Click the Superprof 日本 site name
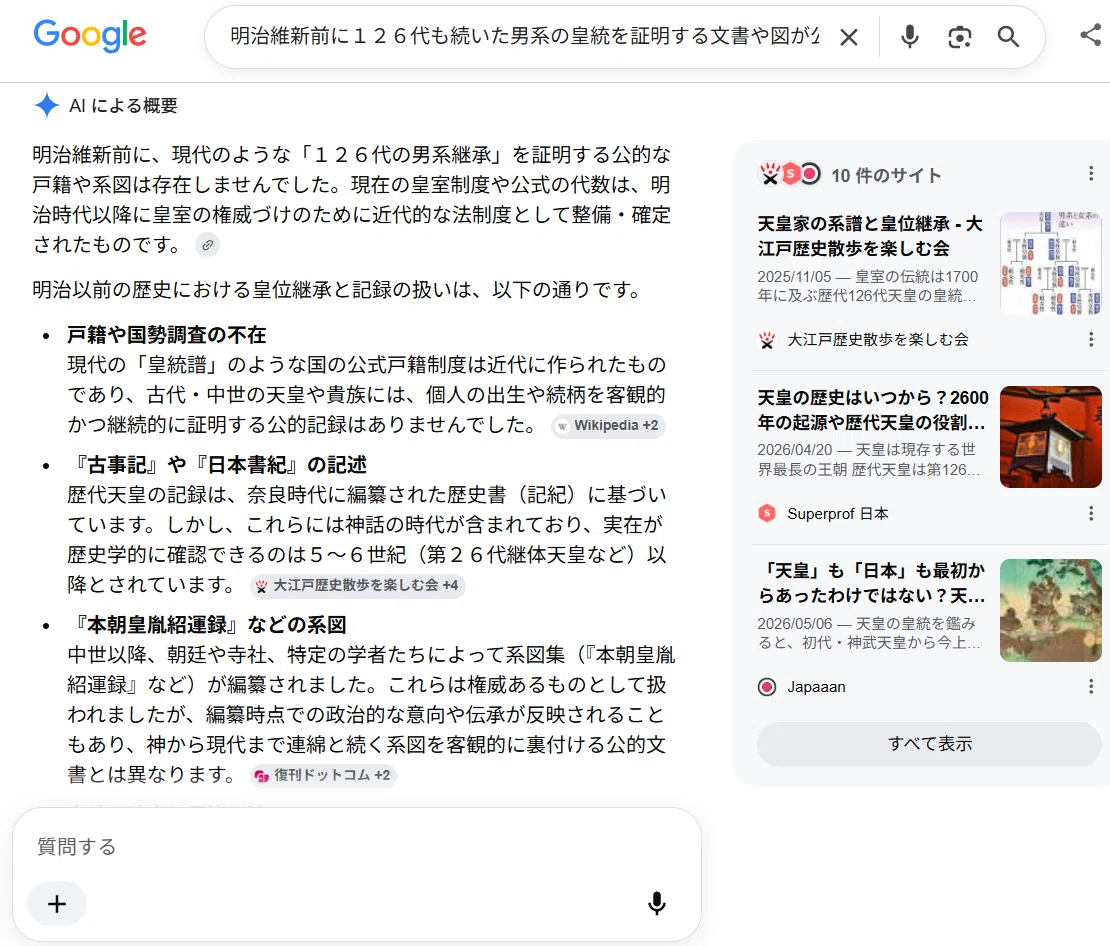The image size is (1110, 946). tap(837, 513)
